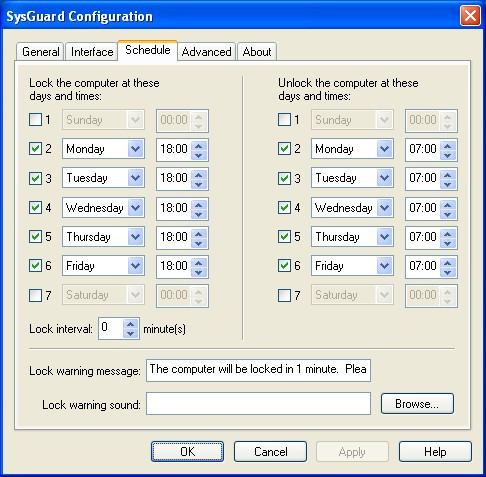Open the unlock Friday day dropdown
Viewport: 486px width, 477px height.
pyautogui.click(x=384, y=266)
